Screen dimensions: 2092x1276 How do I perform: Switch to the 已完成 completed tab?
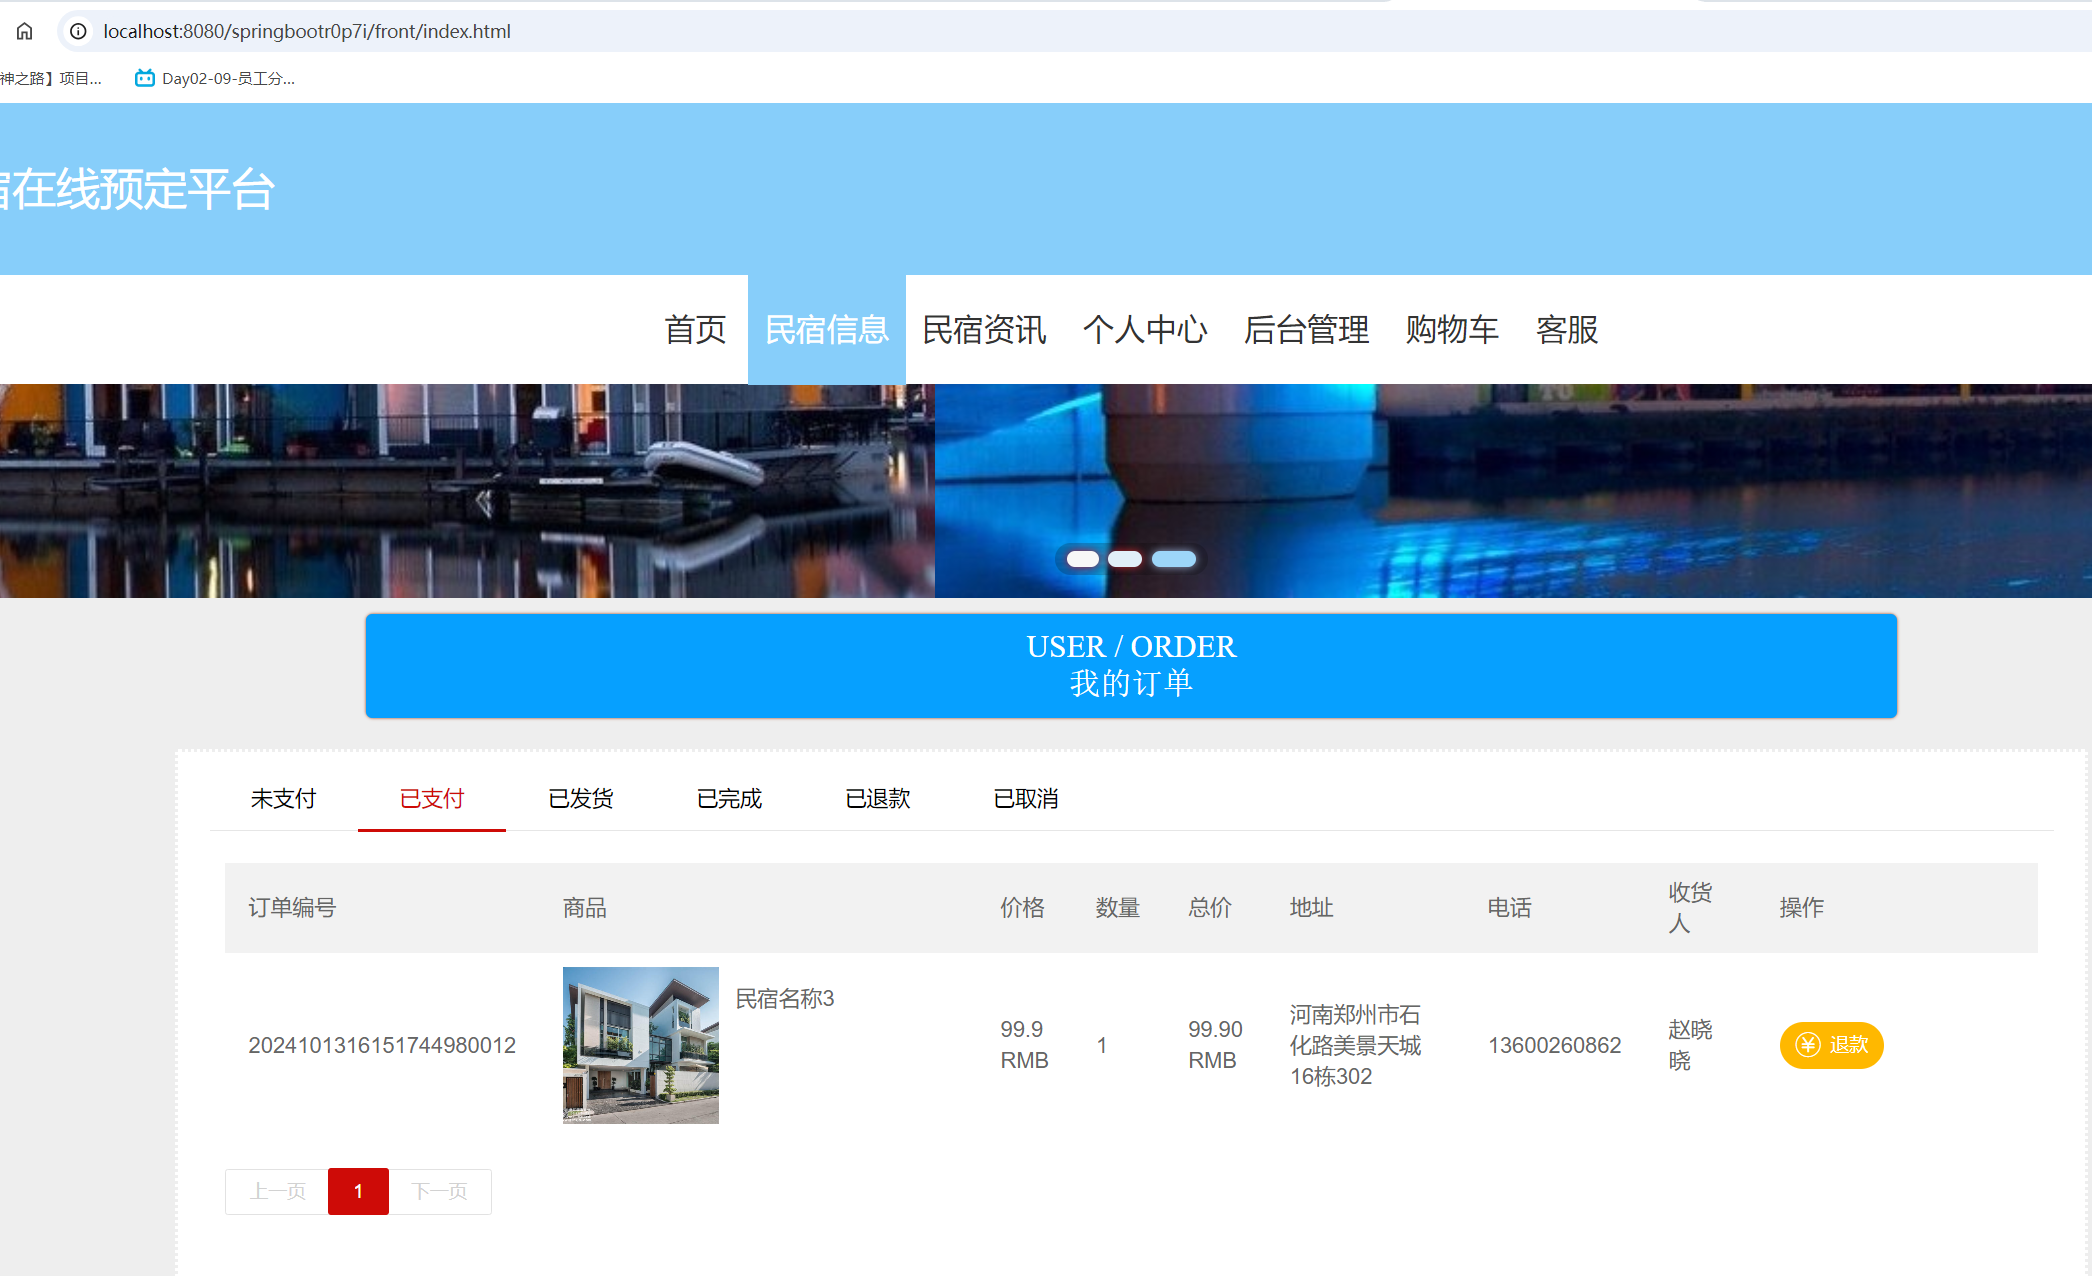[x=728, y=798]
